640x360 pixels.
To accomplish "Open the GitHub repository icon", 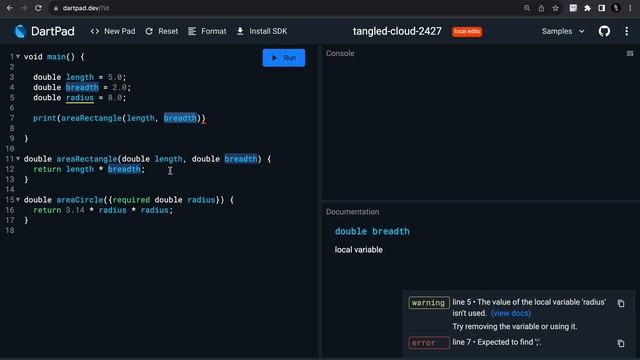I will [604, 31].
